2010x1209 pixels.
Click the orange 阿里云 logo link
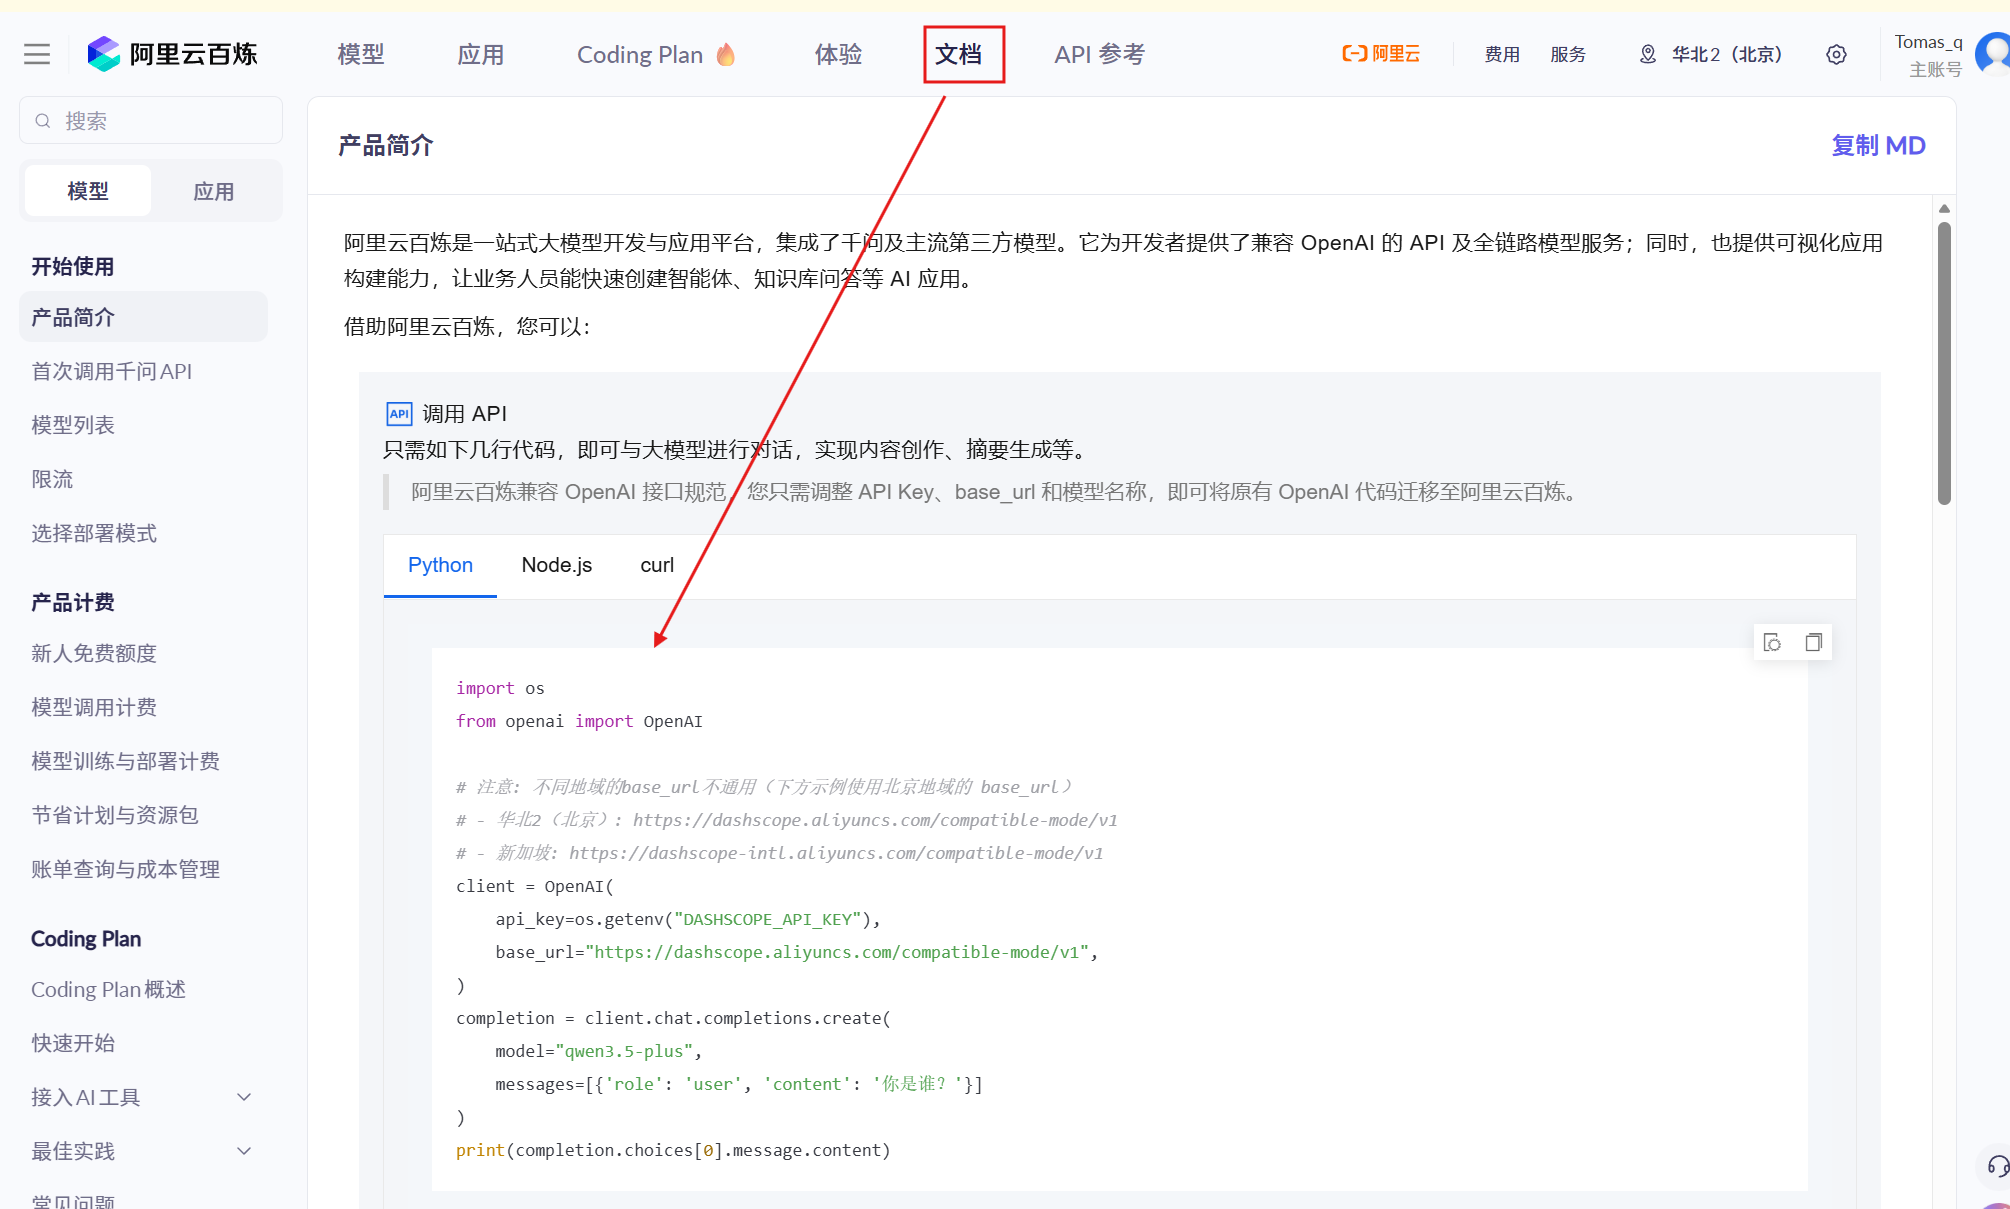tap(1381, 54)
